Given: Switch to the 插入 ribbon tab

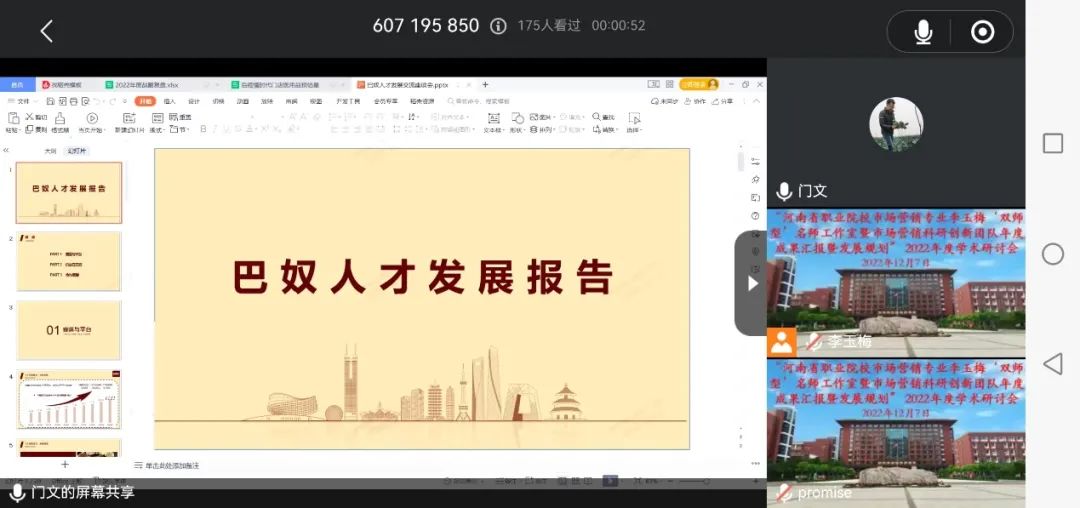Looking at the screenshot, I should pos(170,101).
